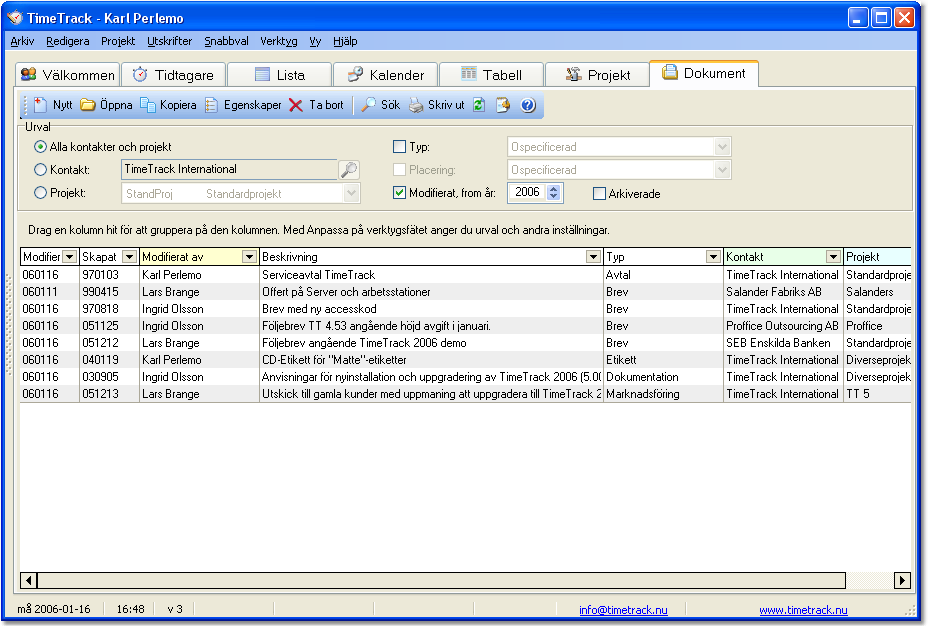Select row Brev med ny accesskod
This screenshot has height=628, width=928.
point(465,309)
